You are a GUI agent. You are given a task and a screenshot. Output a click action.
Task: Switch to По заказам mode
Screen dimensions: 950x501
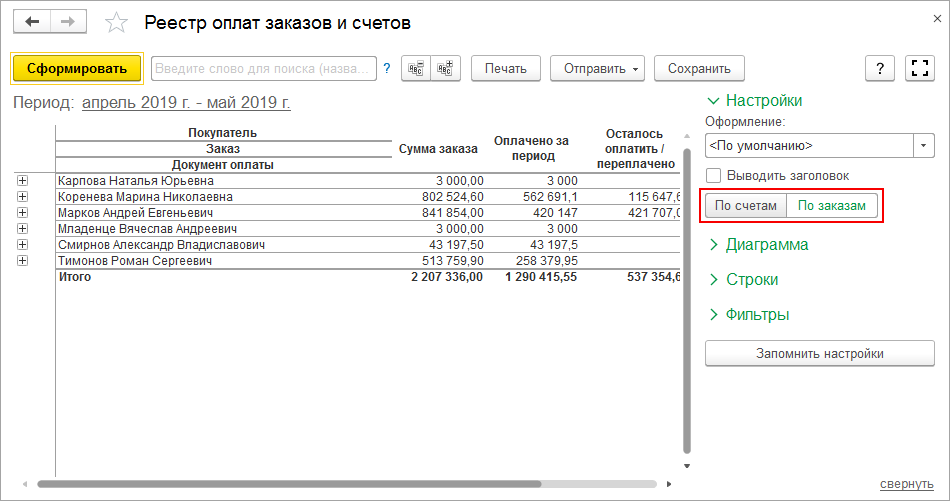[x=832, y=205]
